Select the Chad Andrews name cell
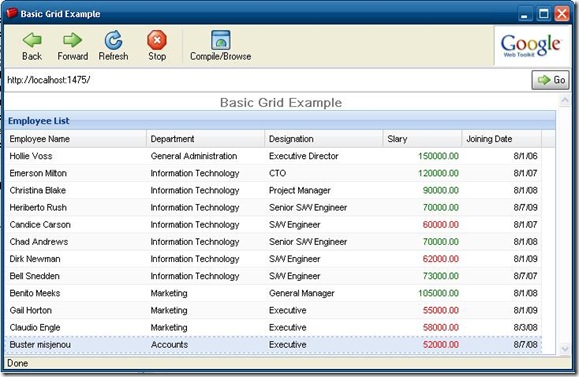Viewport: 579px width, 377px height. 39,242
